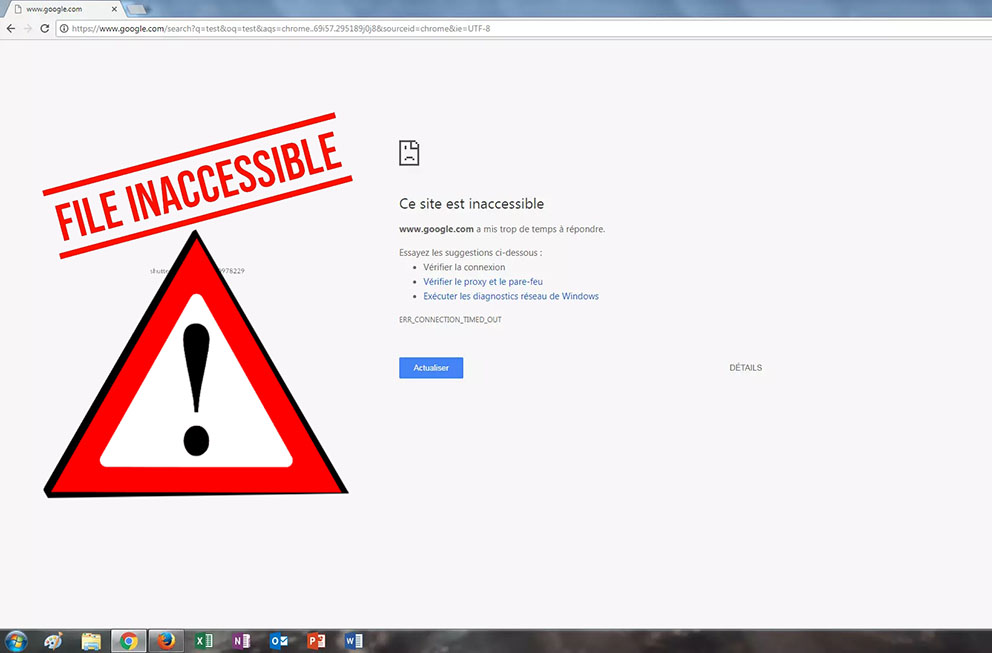Open Vérifier le proxy et le pare-feu link
Image resolution: width=992 pixels, height=653 pixels.
[x=483, y=282]
